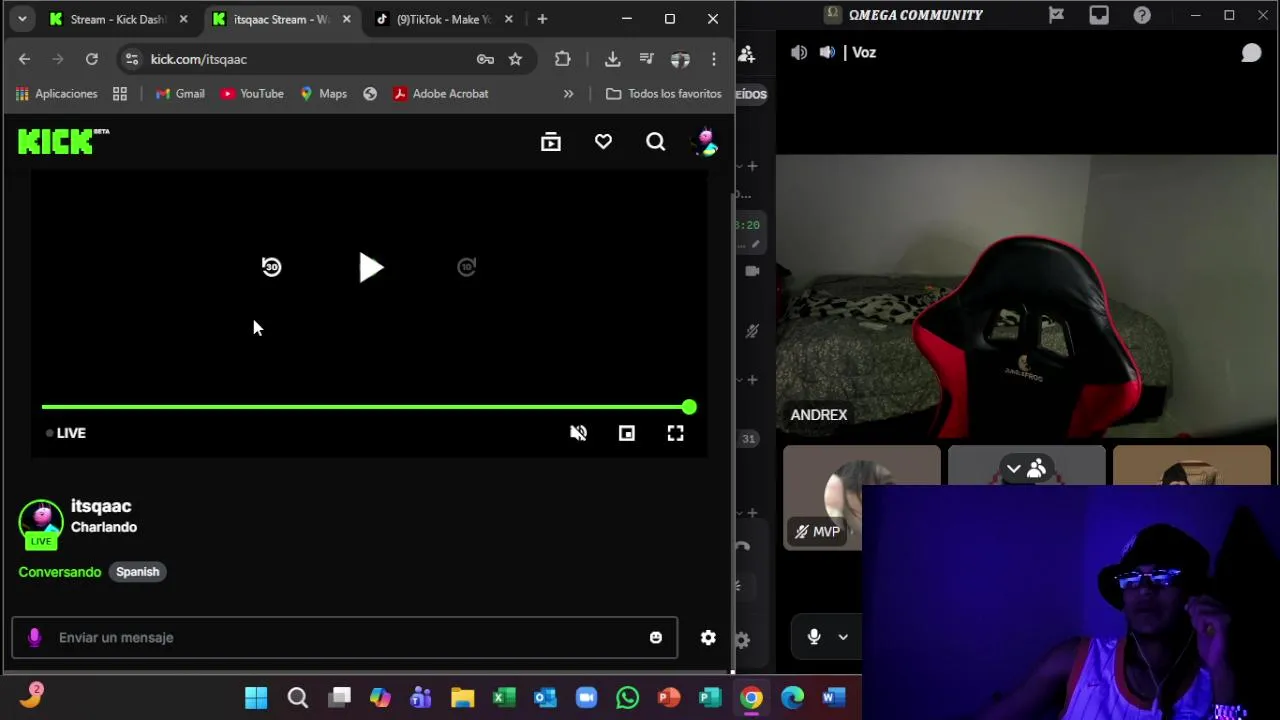Select ANDREX video tile in Discord
The width and height of the screenshot is (1280, 720).
click(x=1026, y=296)
